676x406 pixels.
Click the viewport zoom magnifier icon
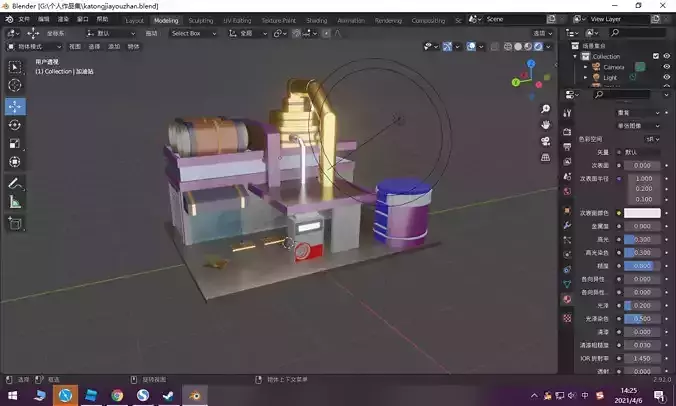coord(545,109)
